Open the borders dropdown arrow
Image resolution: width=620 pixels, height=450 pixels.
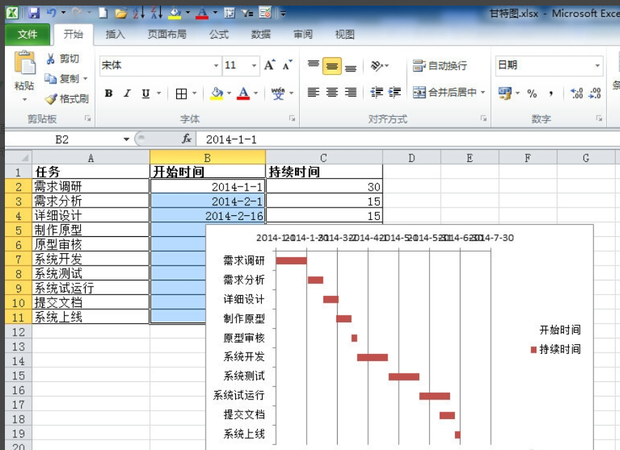pyautogui.click(x=194, y=94)
